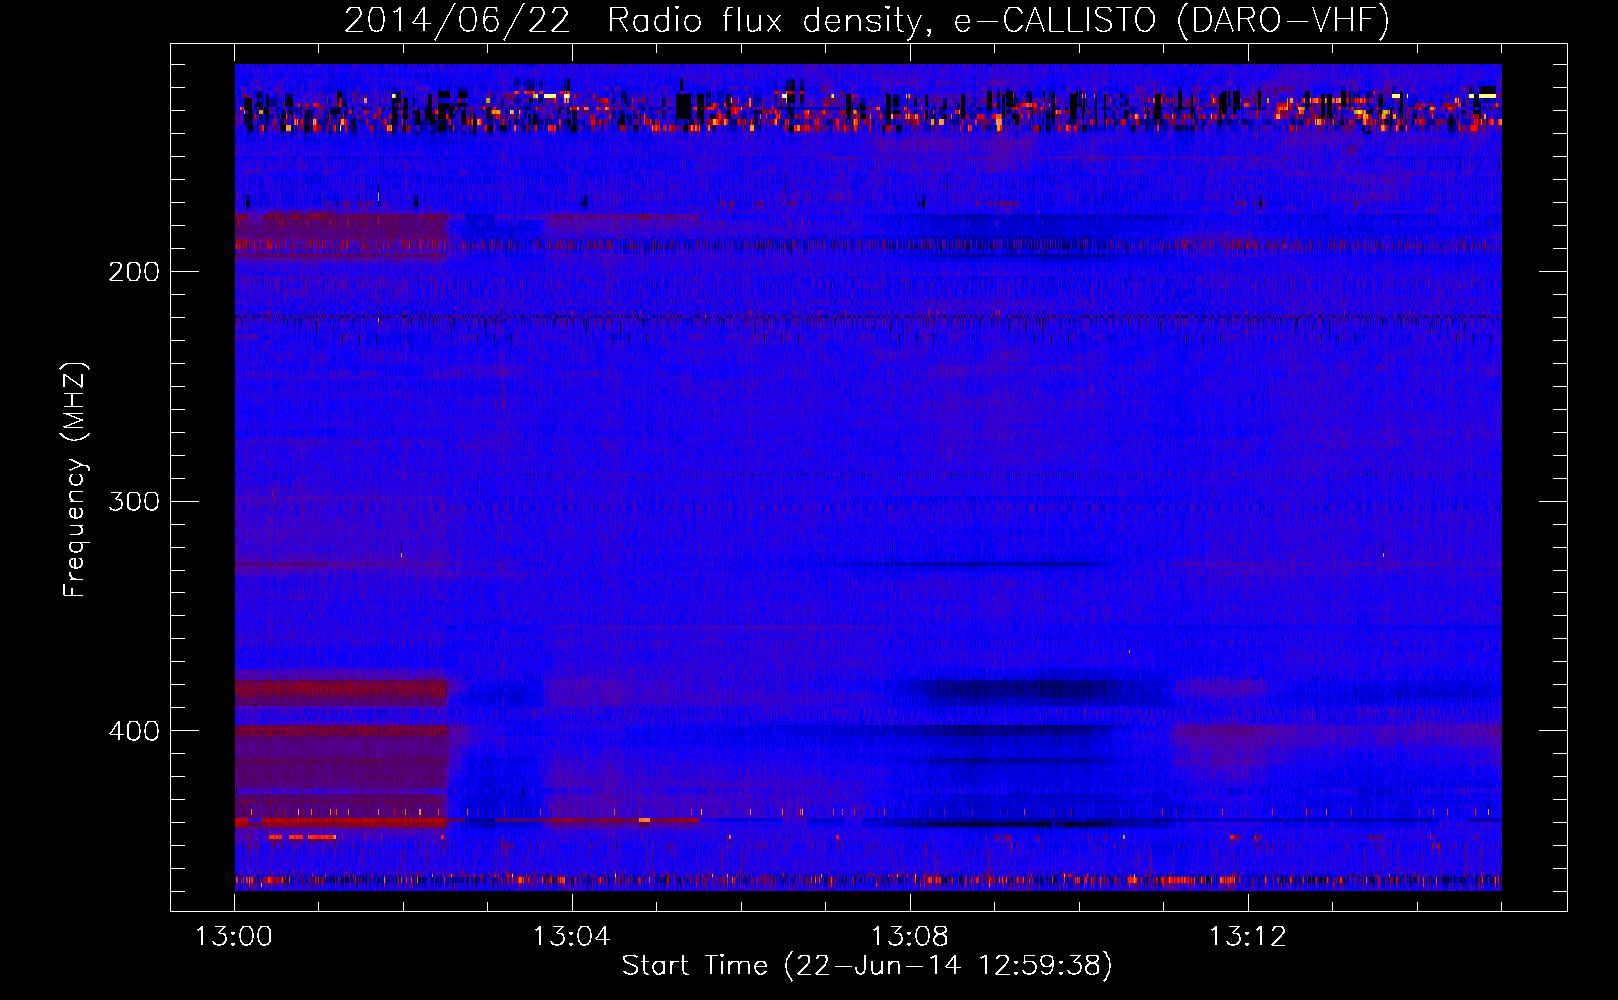
Task: Select the 200 frequency axis label
Action: pos(134,272)
